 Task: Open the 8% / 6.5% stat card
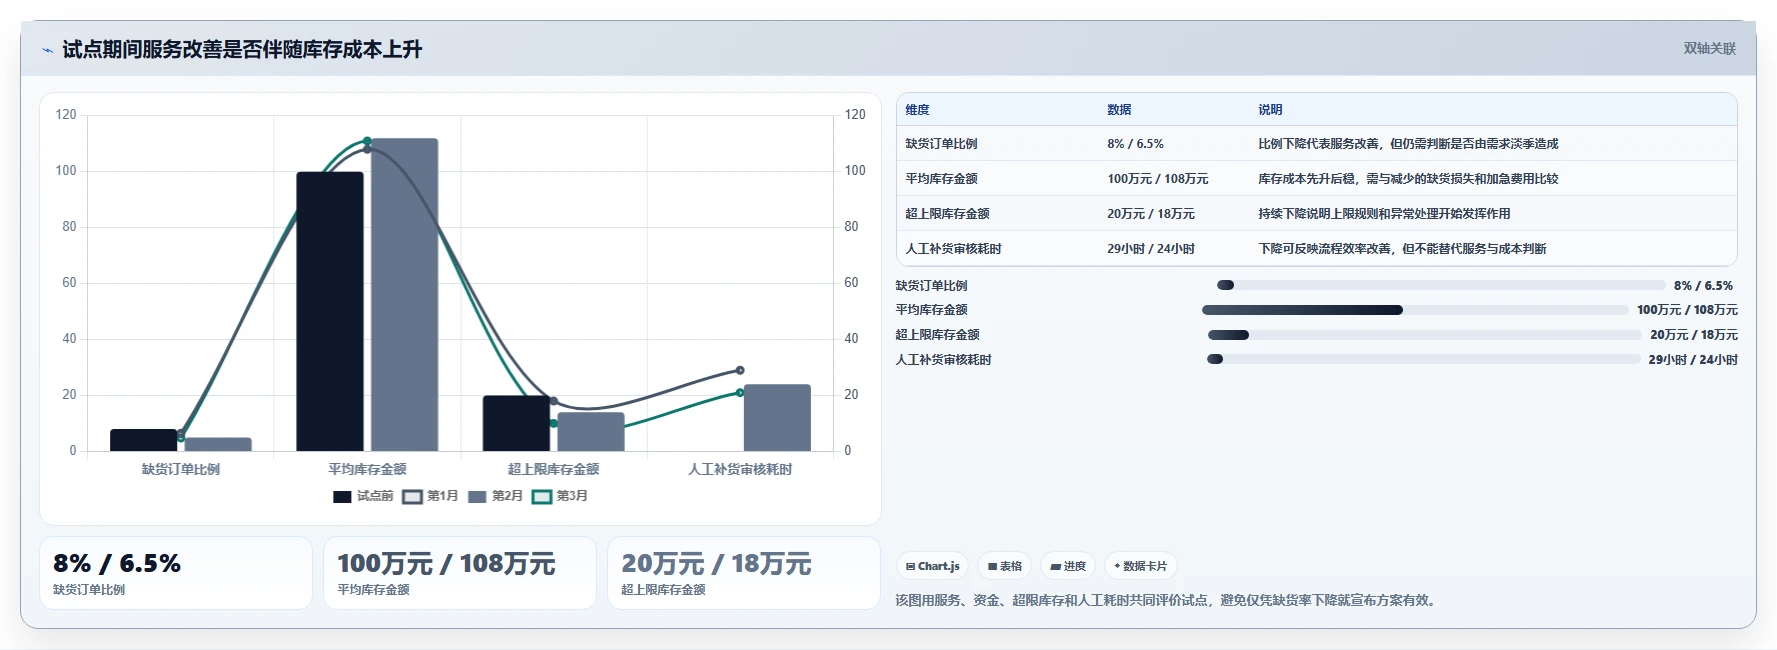tap(176, 573)
